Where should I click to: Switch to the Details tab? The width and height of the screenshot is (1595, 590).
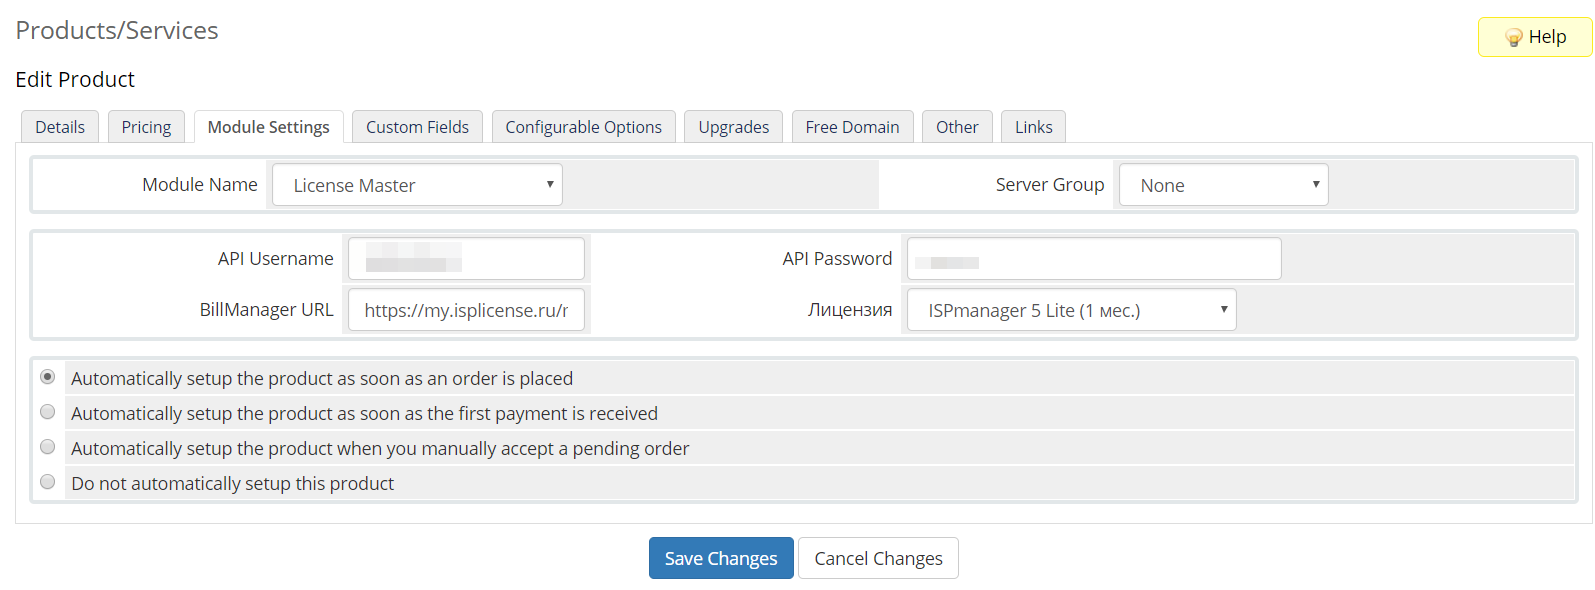point(60,127)
